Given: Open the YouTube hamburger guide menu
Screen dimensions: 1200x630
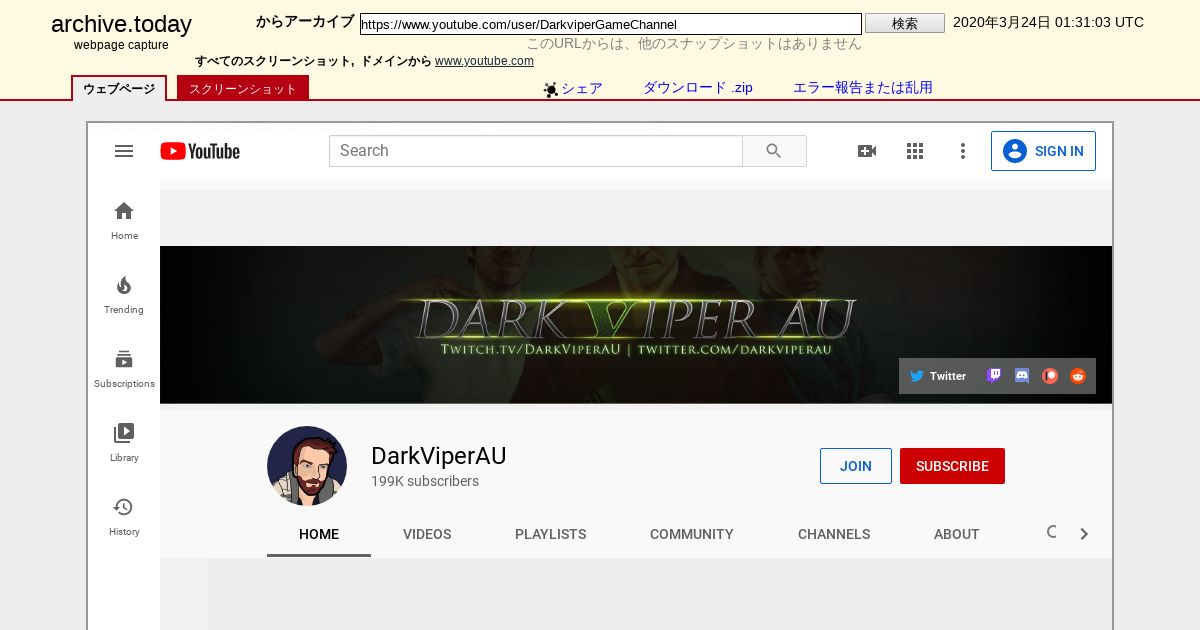Looking at the screenshot, I should pos(124,151).
